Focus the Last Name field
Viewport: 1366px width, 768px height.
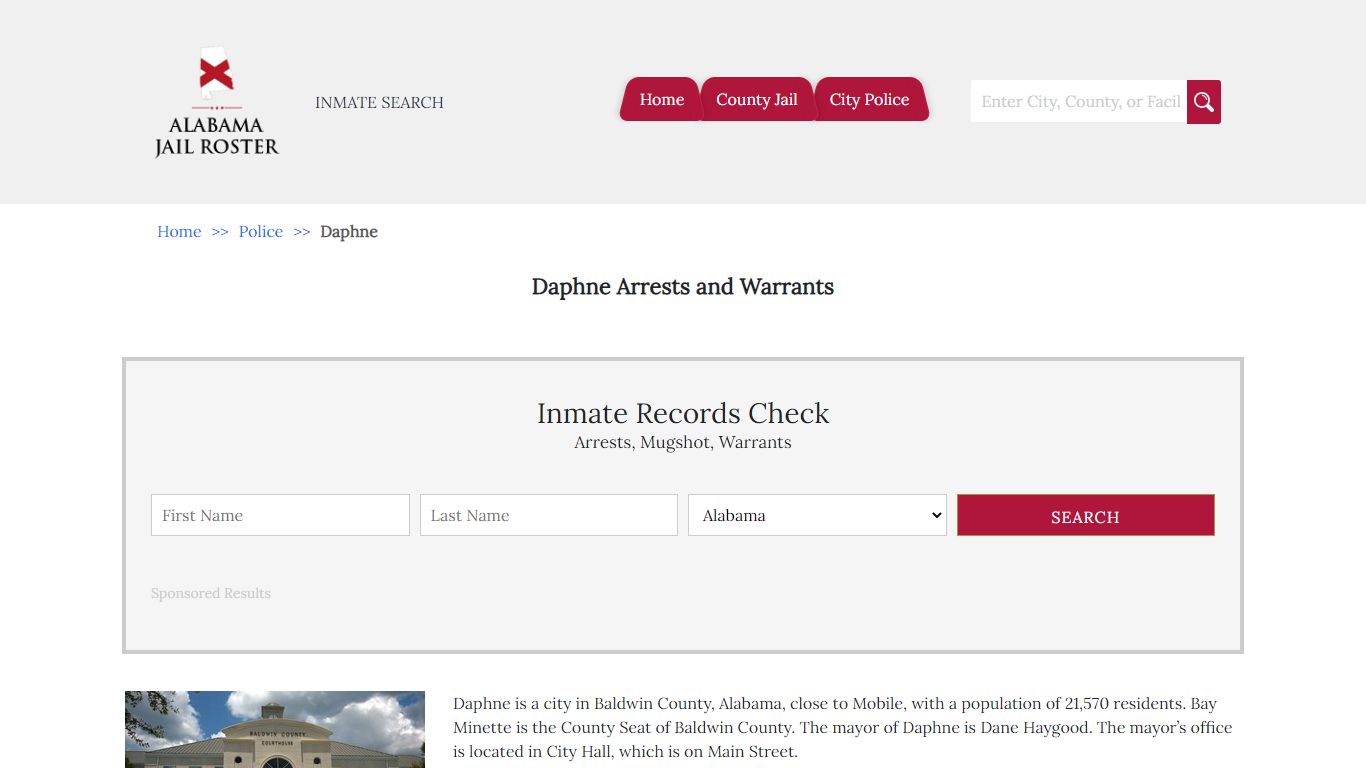pyautogui.click(x=549, y=515)
